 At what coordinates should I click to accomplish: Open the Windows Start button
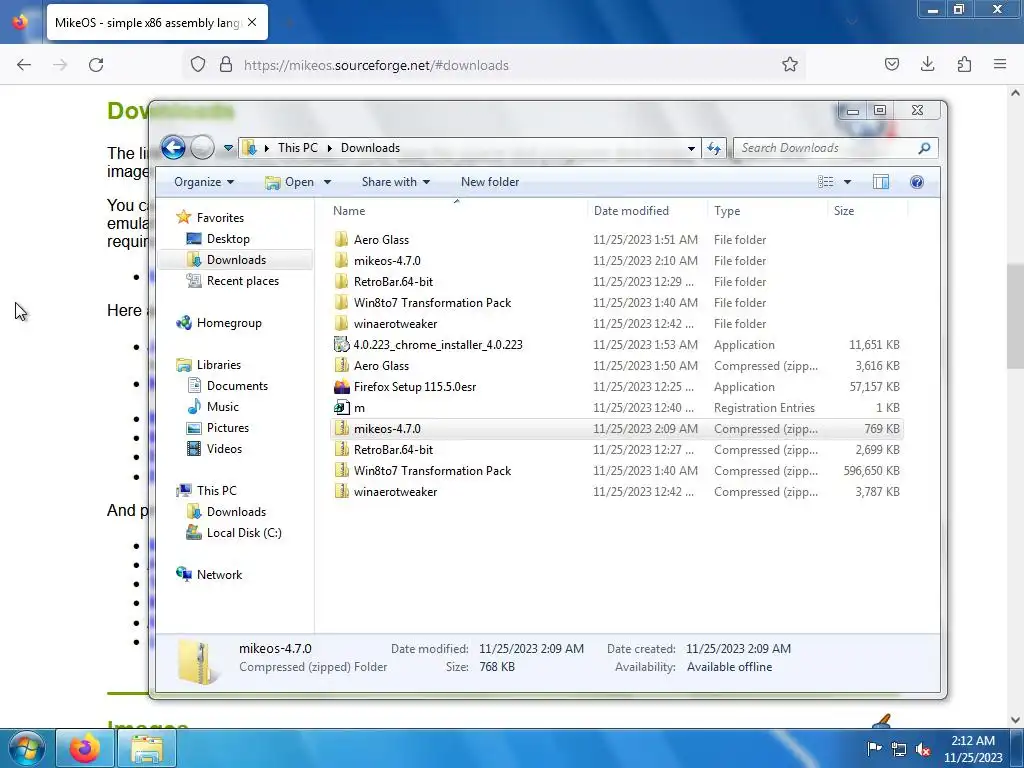pos(27,748)
